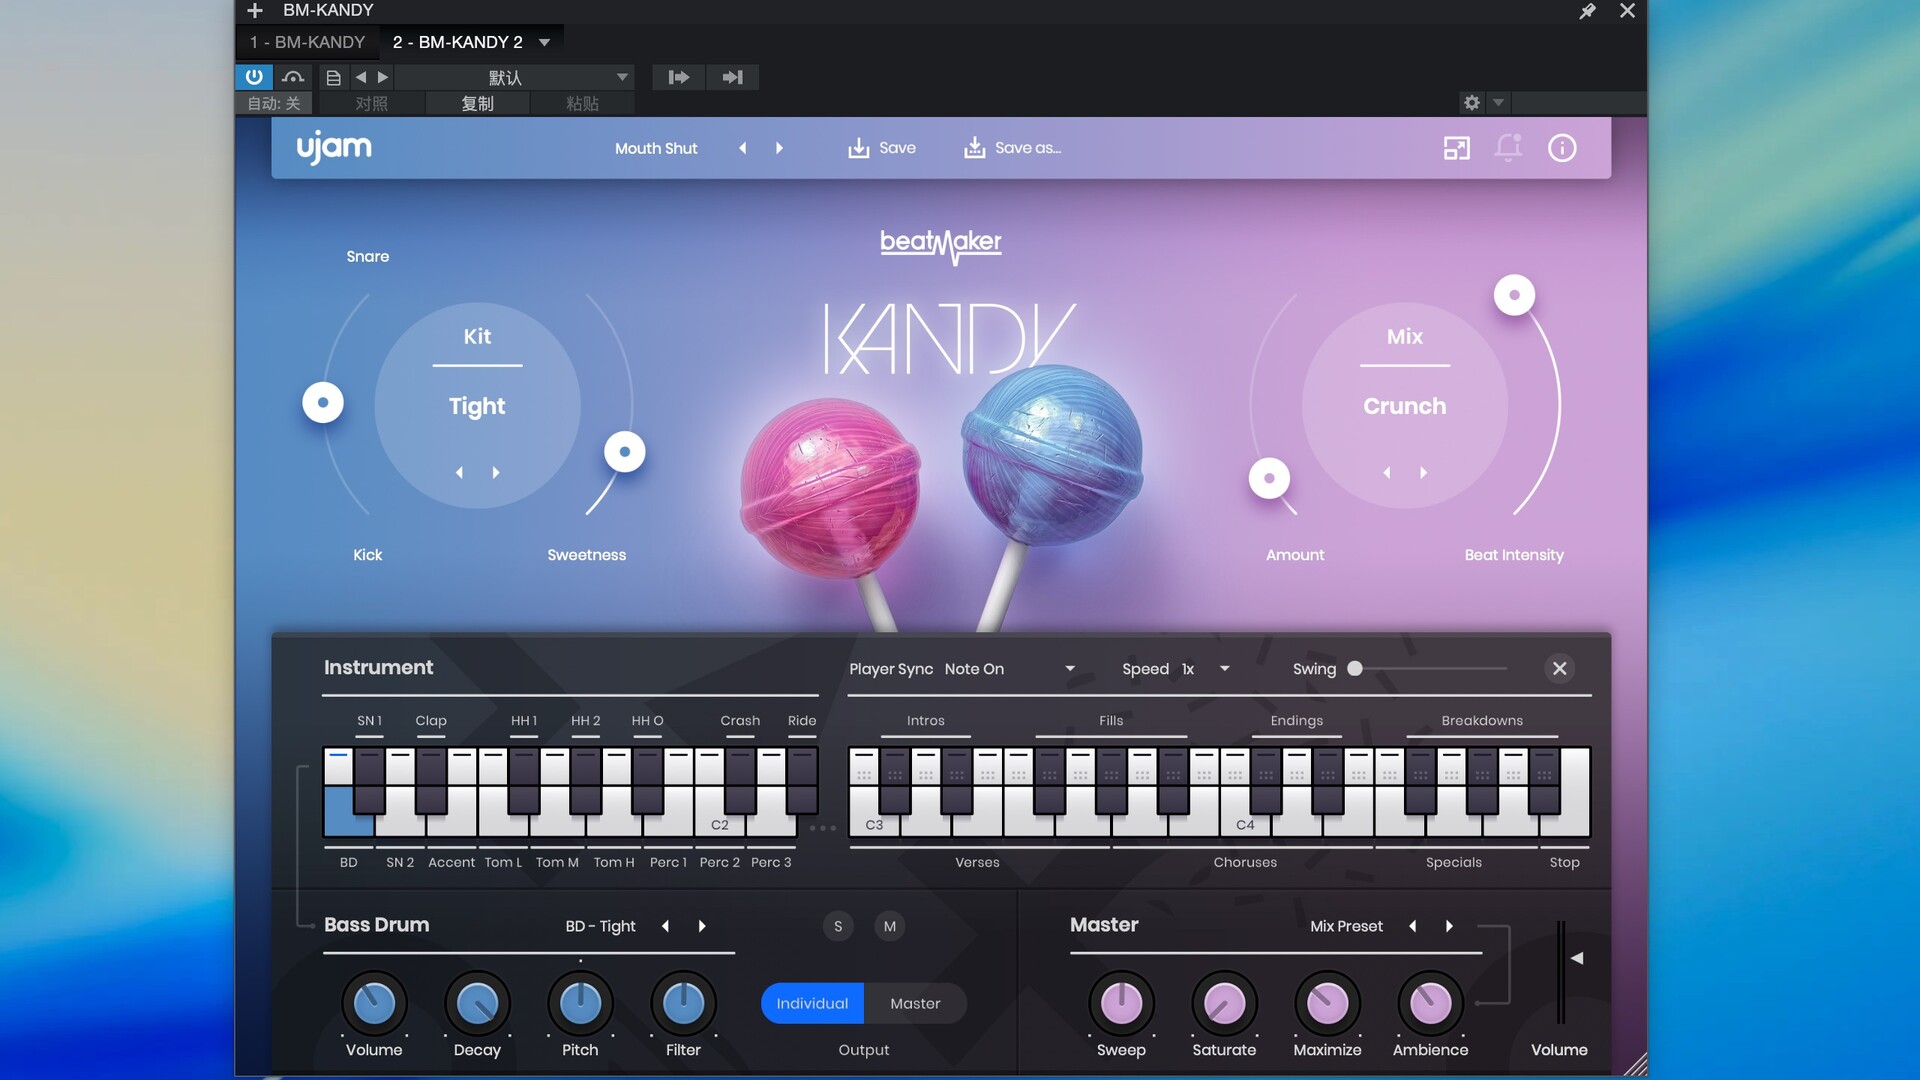Viewport: 1920px width, 1080px height.
Task: Select next Mix Preset arrow
Action: pos(1449,926)
